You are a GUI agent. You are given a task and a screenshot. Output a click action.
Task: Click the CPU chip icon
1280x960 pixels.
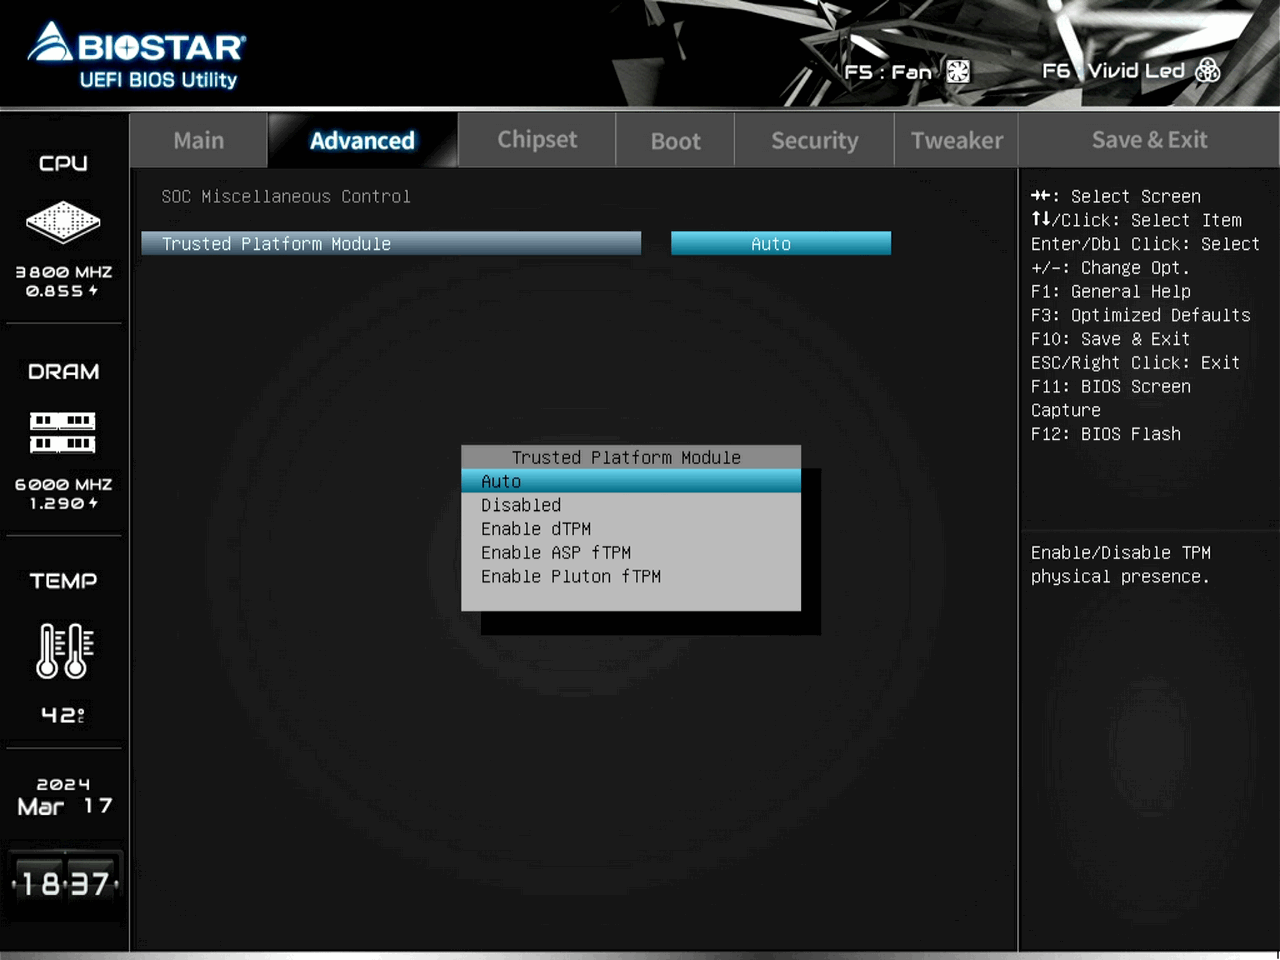[63, 222]
